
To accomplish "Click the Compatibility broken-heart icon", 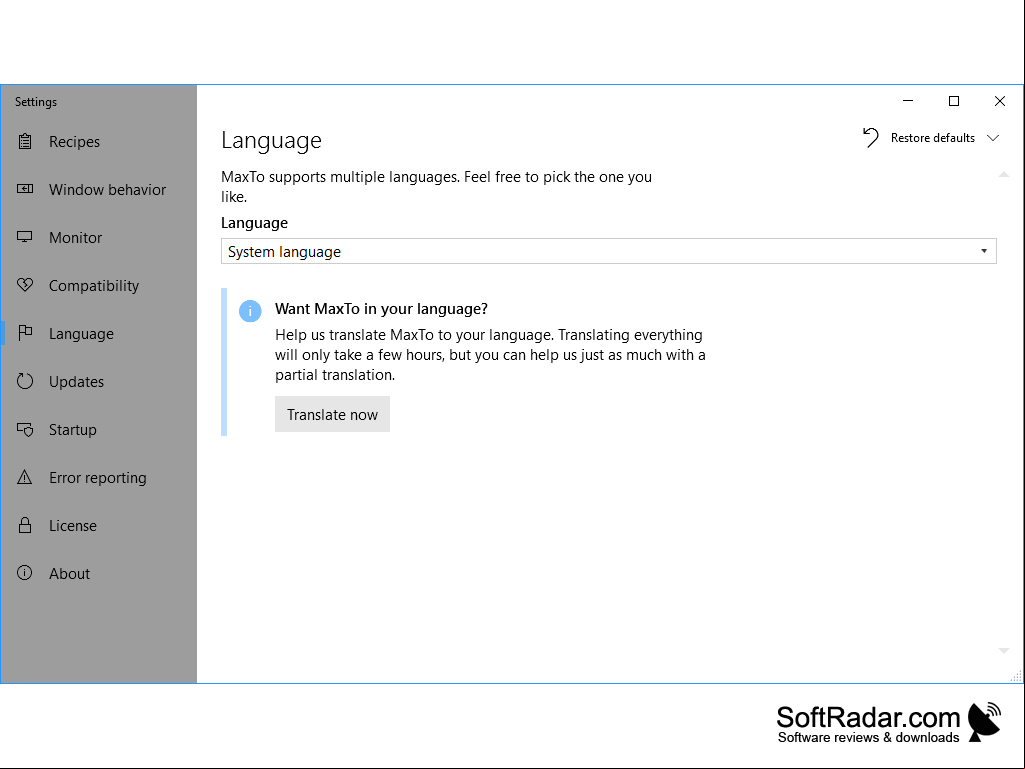I will [25, 284].
